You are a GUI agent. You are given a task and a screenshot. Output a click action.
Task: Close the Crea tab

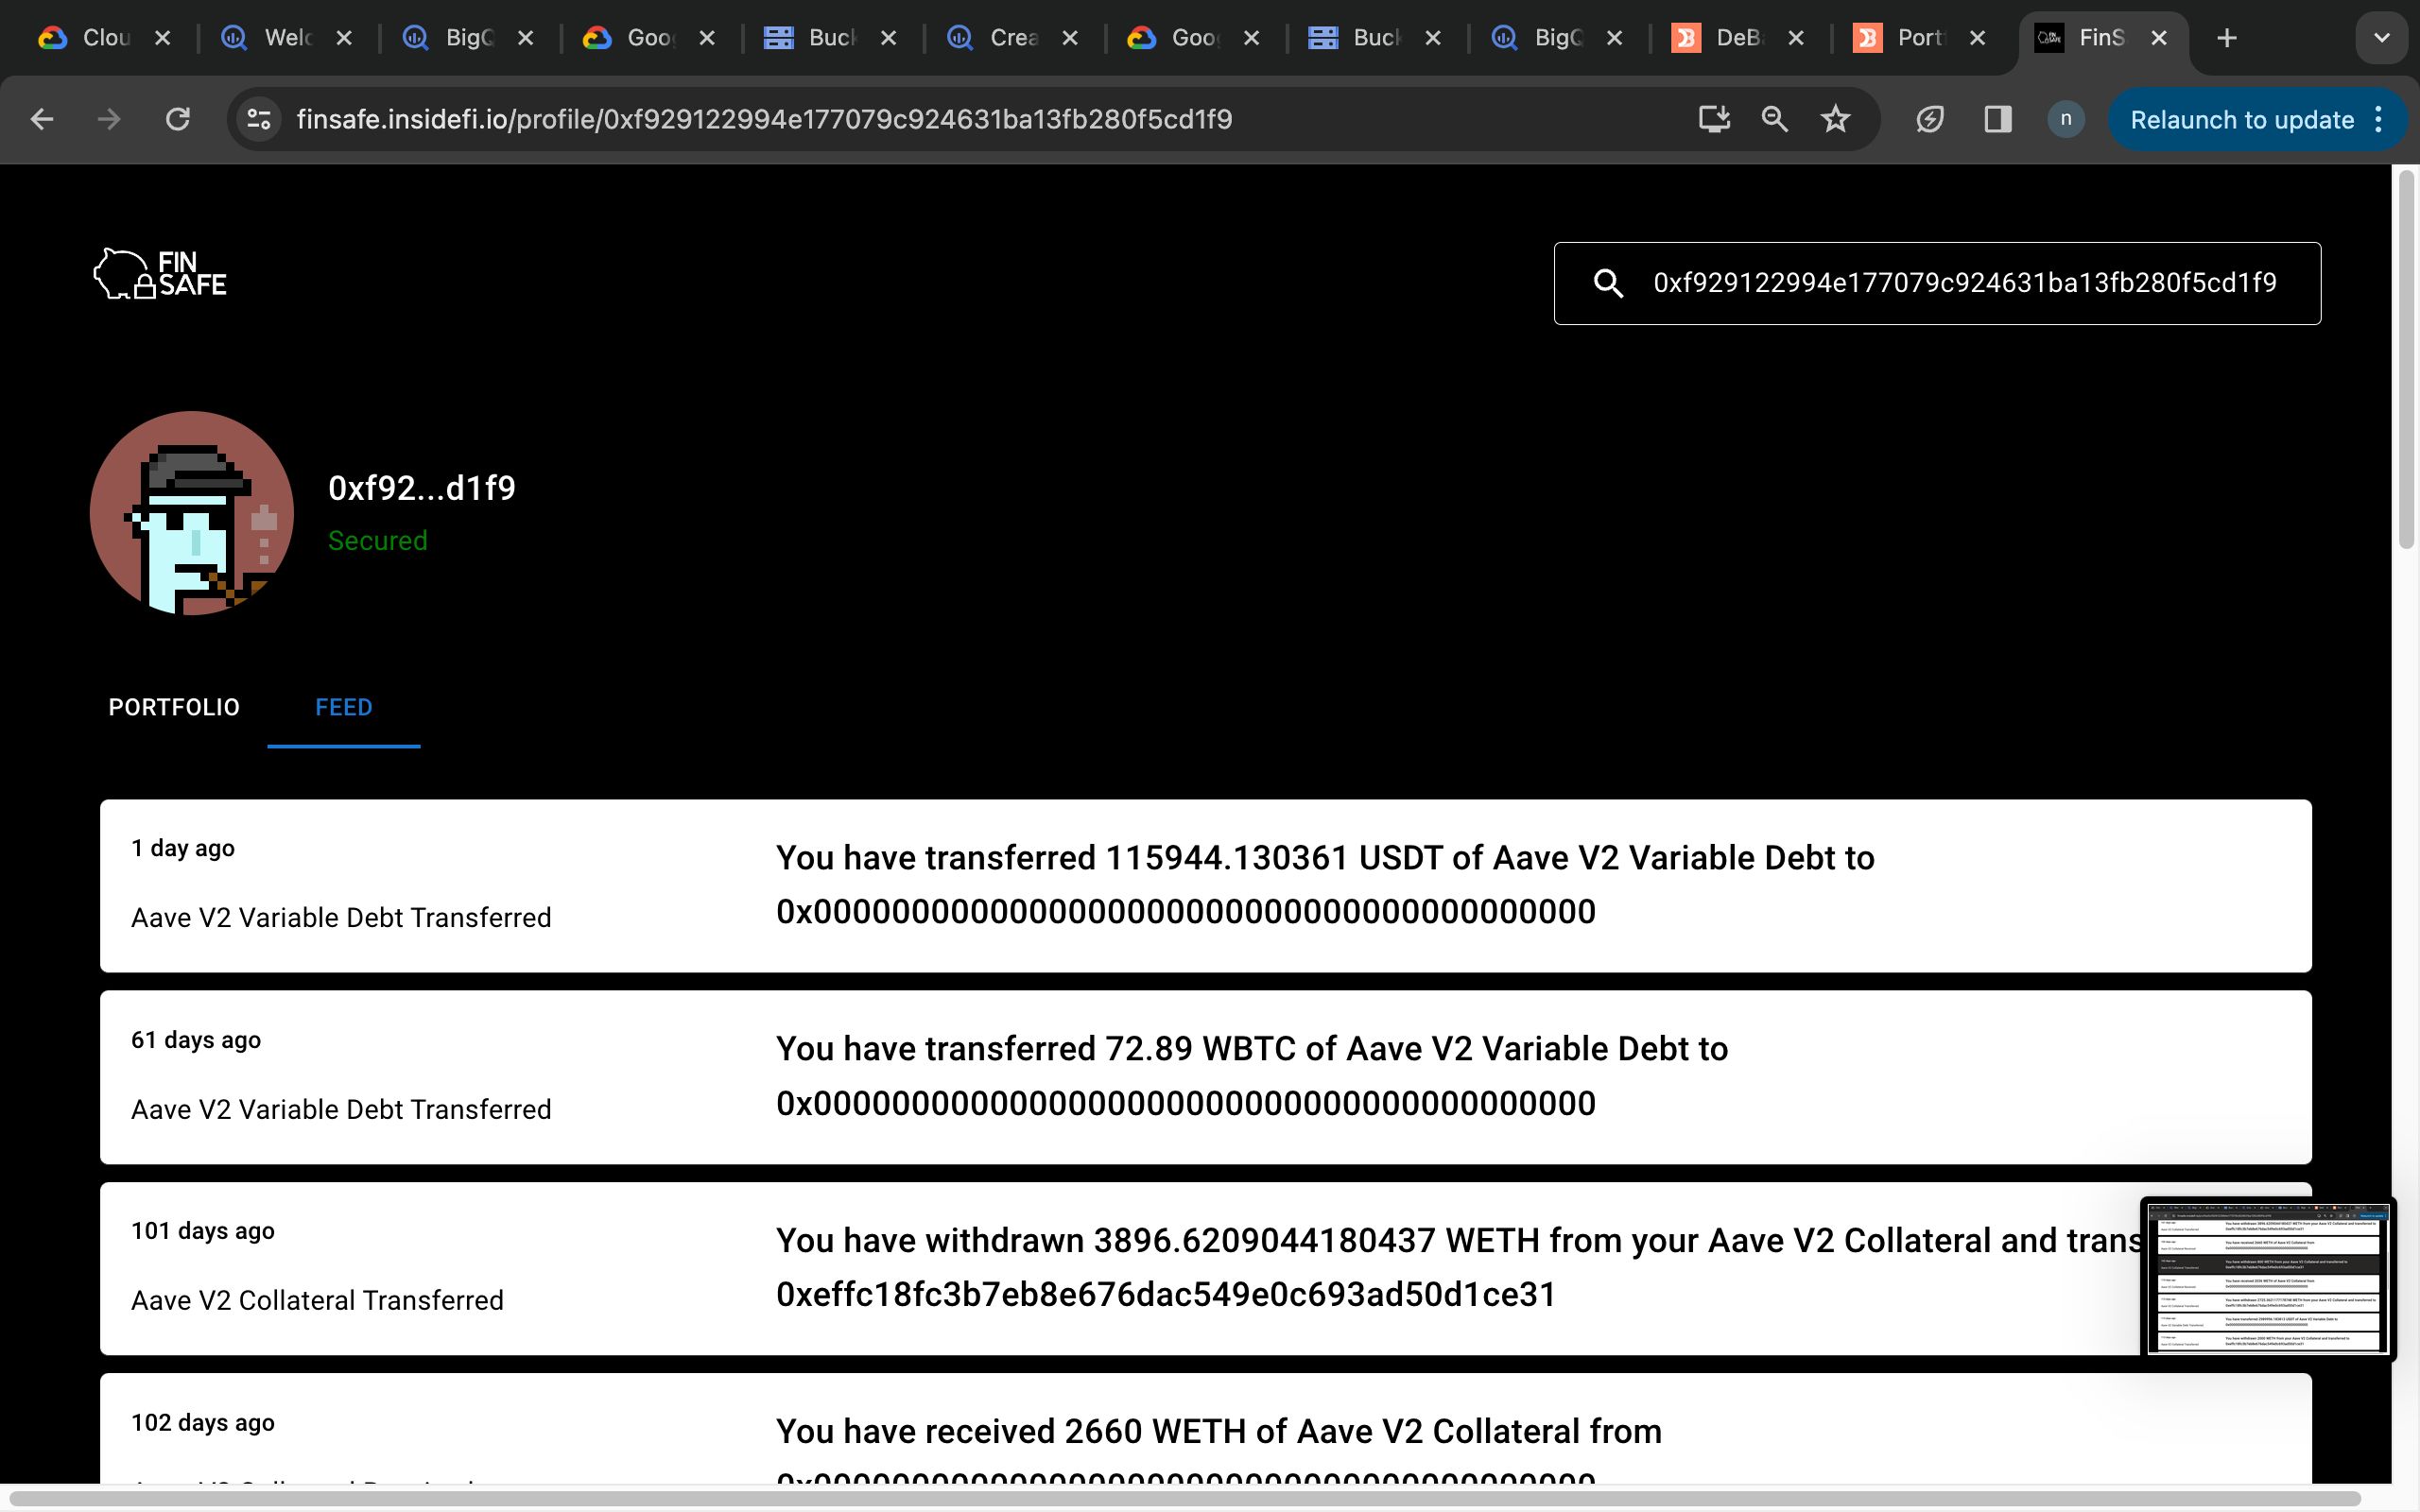click(x=1070, y=38)
